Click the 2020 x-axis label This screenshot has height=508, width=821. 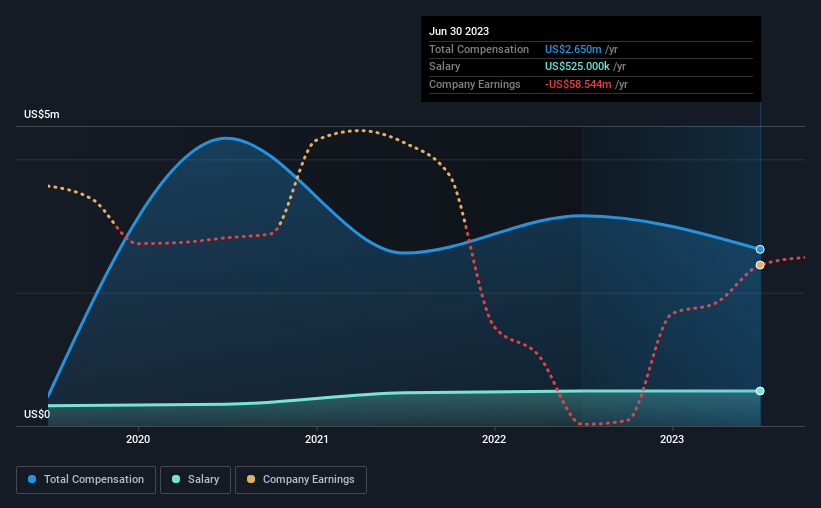point(138,439)
